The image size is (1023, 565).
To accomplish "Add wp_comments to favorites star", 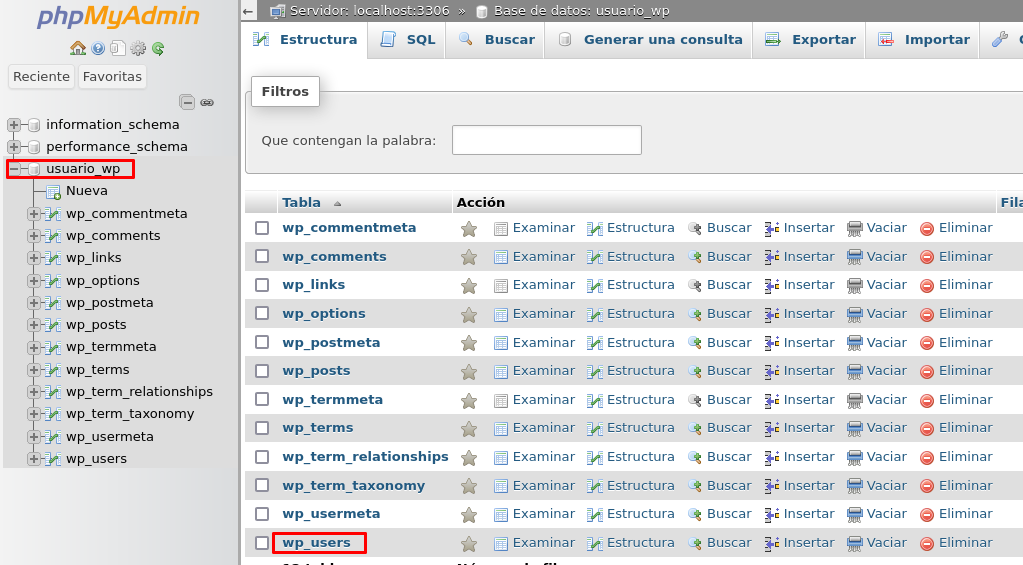I will (x=468, y=257).
